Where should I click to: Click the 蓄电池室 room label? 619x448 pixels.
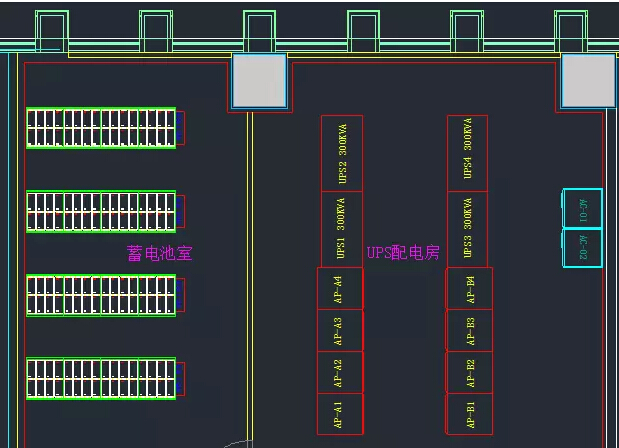[x=159, y=253]
